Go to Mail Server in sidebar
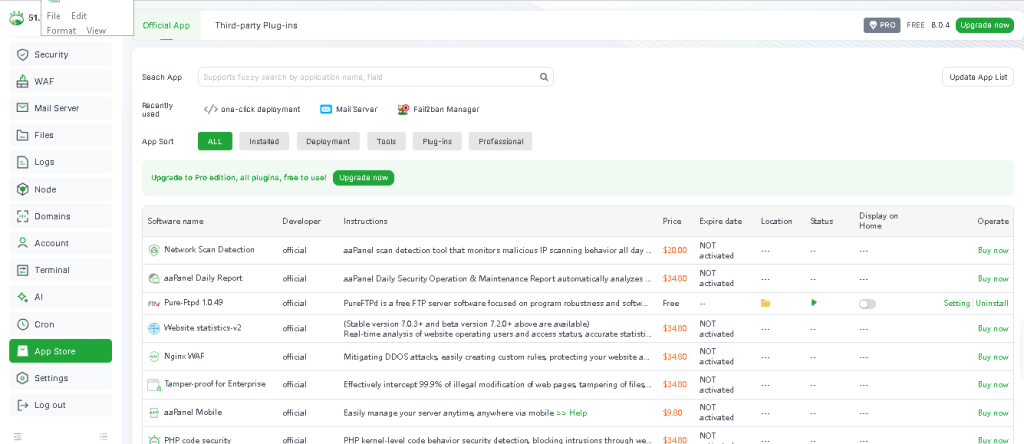This screenshot has width=1024, height=444. (60, 108)
